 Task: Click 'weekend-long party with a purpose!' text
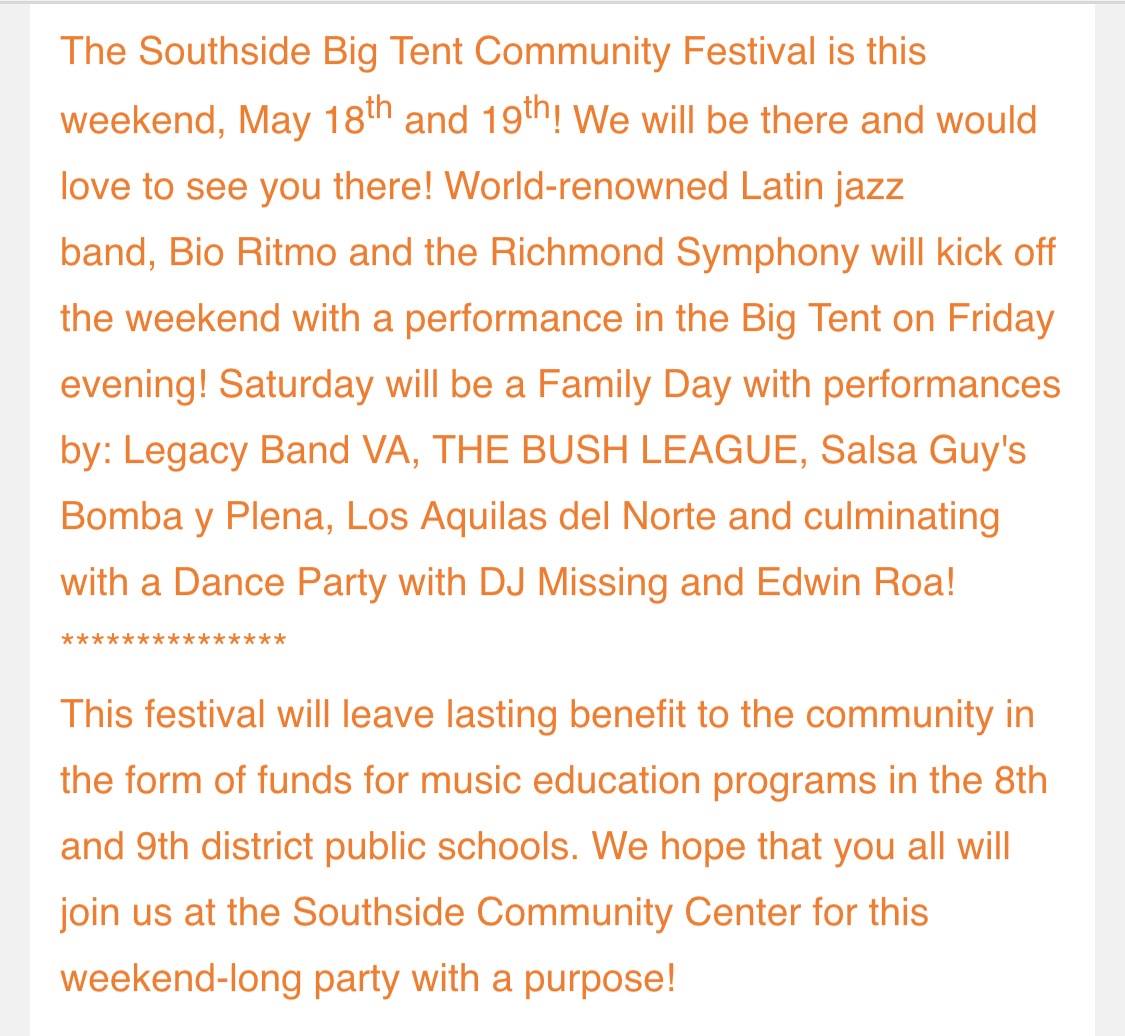pyautogui.click(x=367, y=979)
